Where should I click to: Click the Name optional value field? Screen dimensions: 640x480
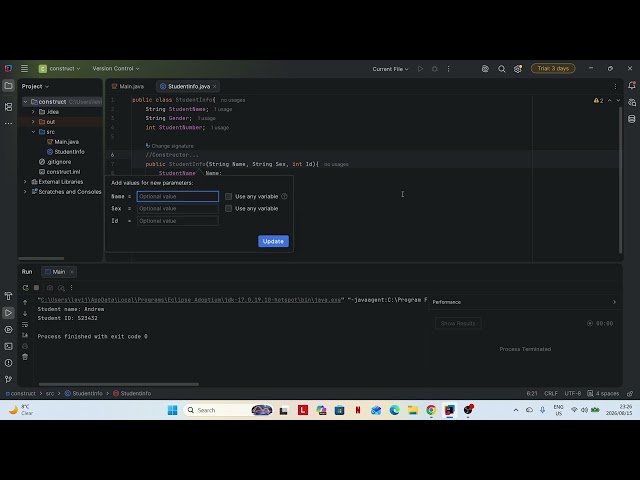[178, 196]
